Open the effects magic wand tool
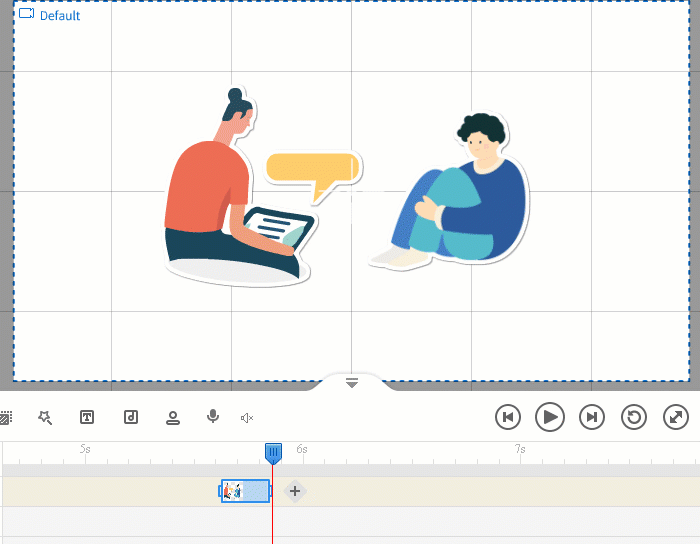Screen dimensions: 700x544 45,418
